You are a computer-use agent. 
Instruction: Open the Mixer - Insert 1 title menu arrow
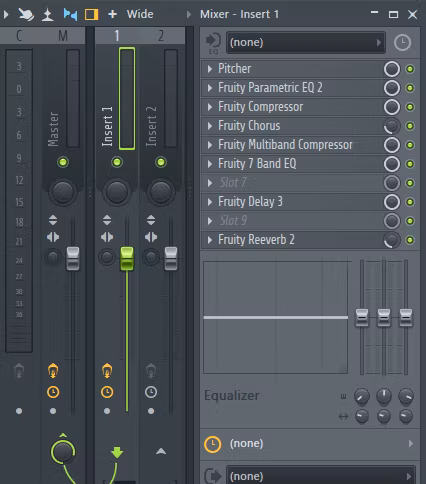click(189, 14)
